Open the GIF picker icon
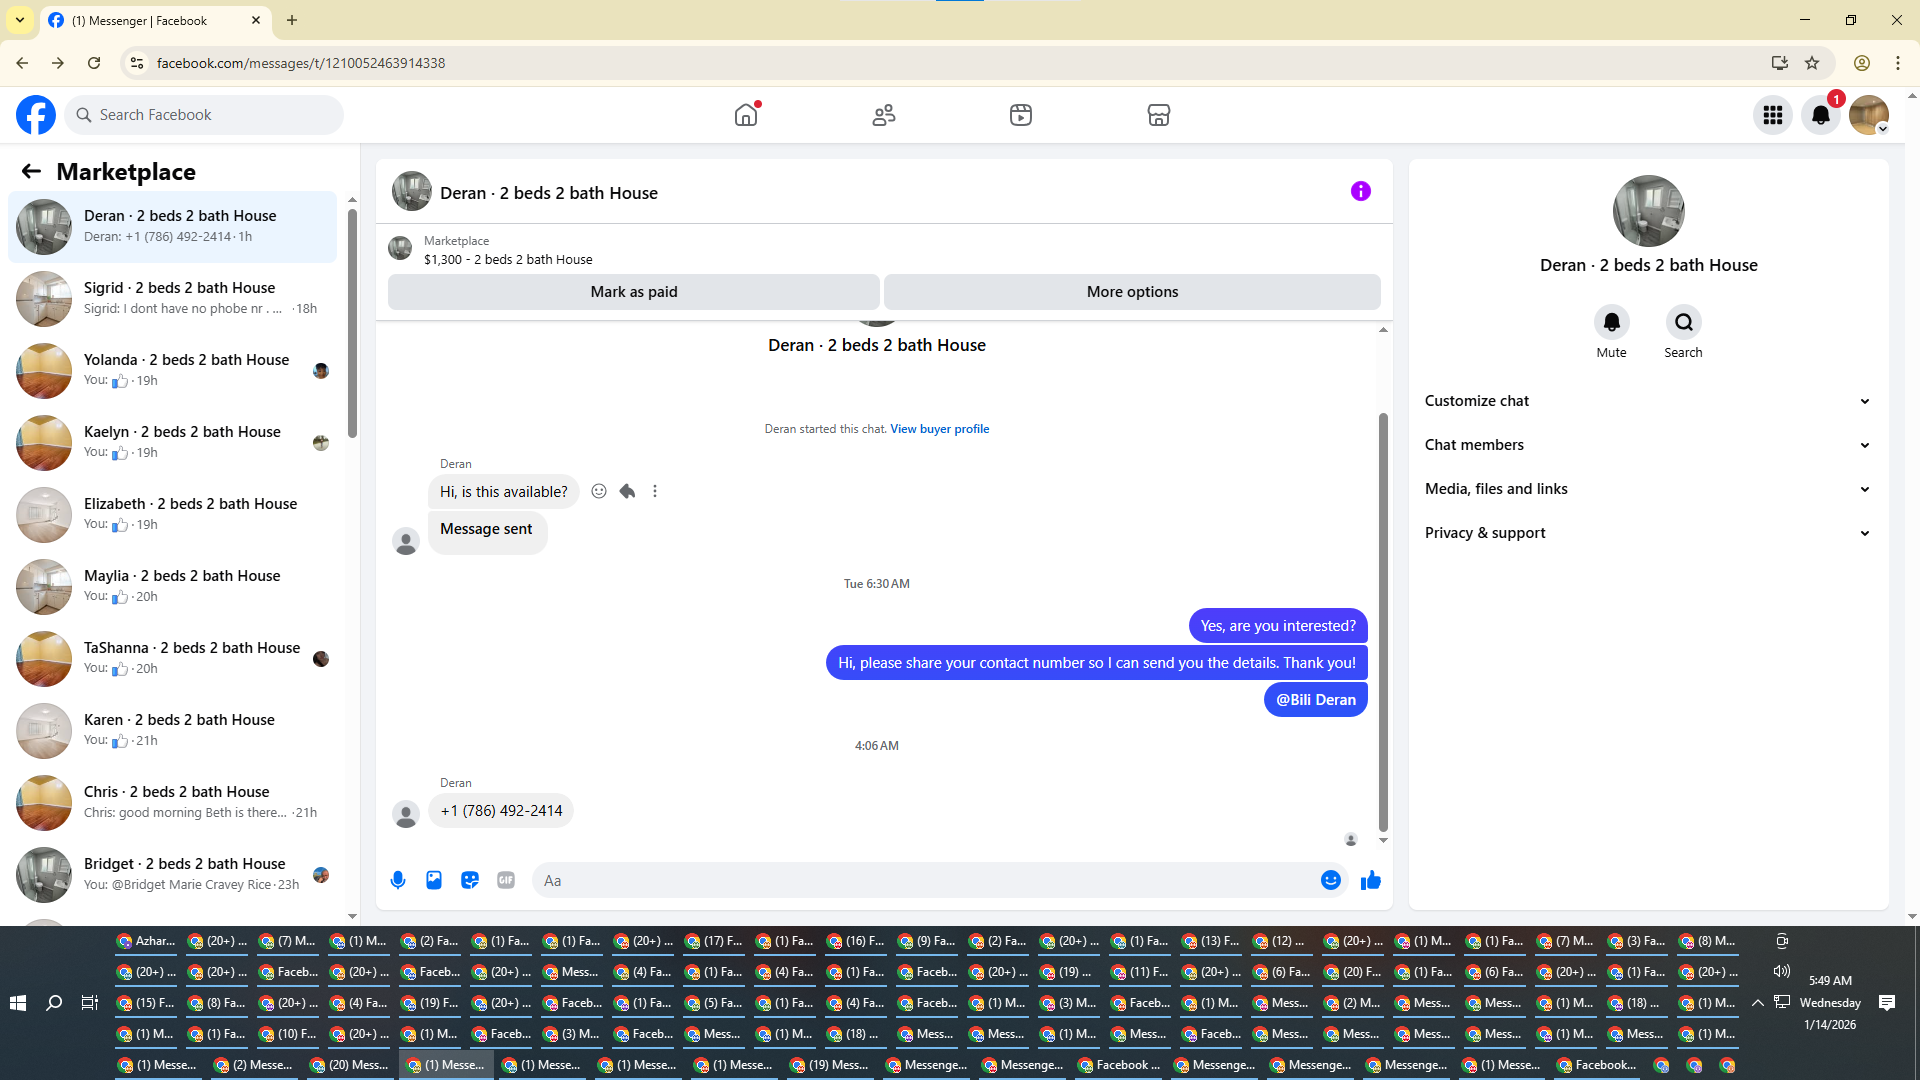The width and height of the screenshot is (1920, 1080). point(506,880)
